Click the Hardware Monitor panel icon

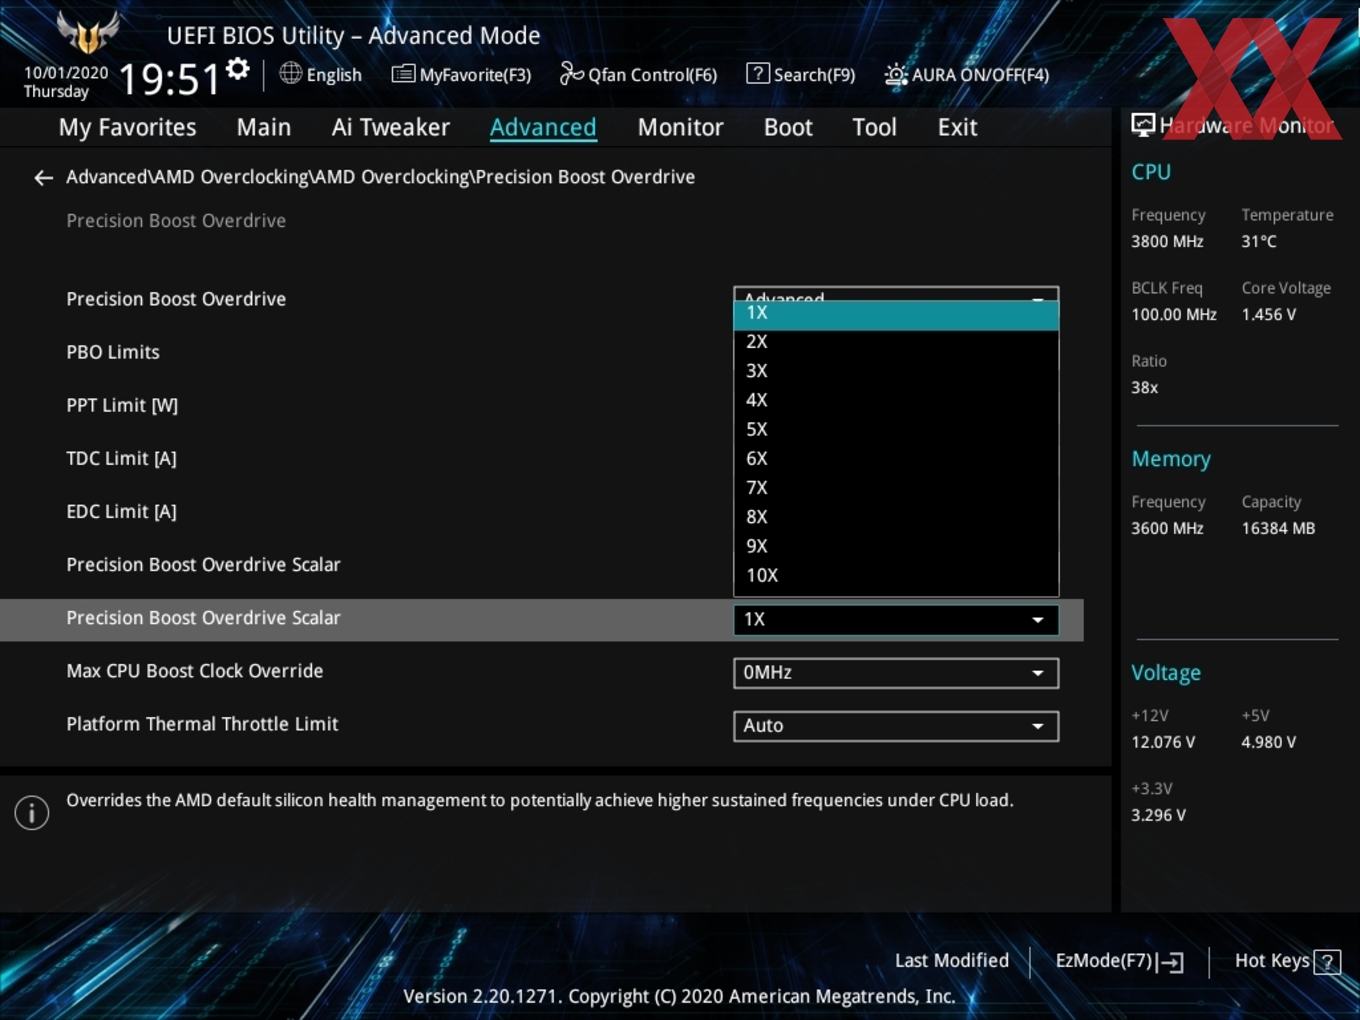coord(1143,125)
